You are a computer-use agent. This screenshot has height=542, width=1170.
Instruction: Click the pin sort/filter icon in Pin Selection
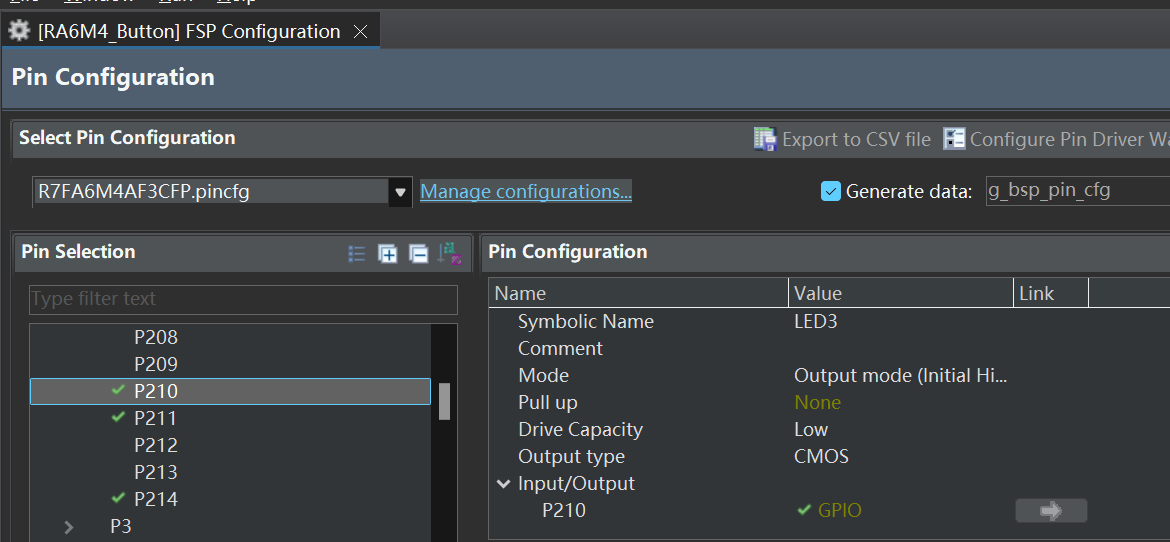(x=450, y=254)
